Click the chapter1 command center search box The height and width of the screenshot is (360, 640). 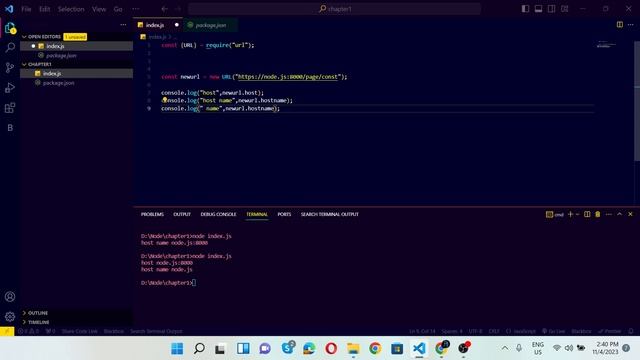tap(334, 9)
